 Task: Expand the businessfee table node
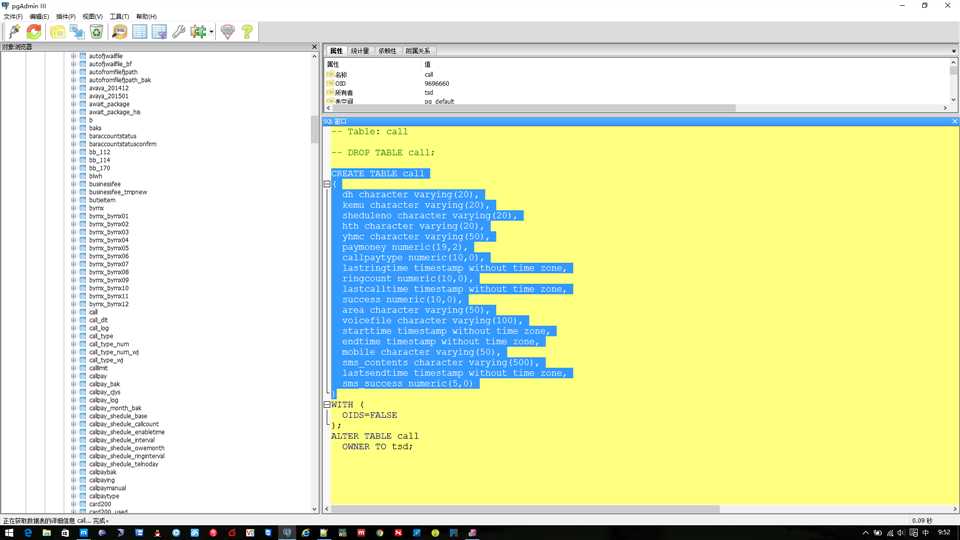(73, 184)
